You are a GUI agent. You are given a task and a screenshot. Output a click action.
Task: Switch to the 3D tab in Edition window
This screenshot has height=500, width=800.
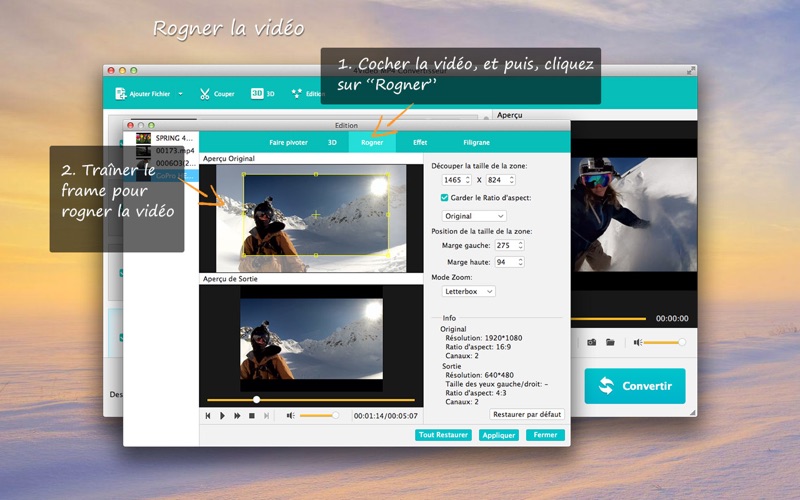[x=332, y=142]
